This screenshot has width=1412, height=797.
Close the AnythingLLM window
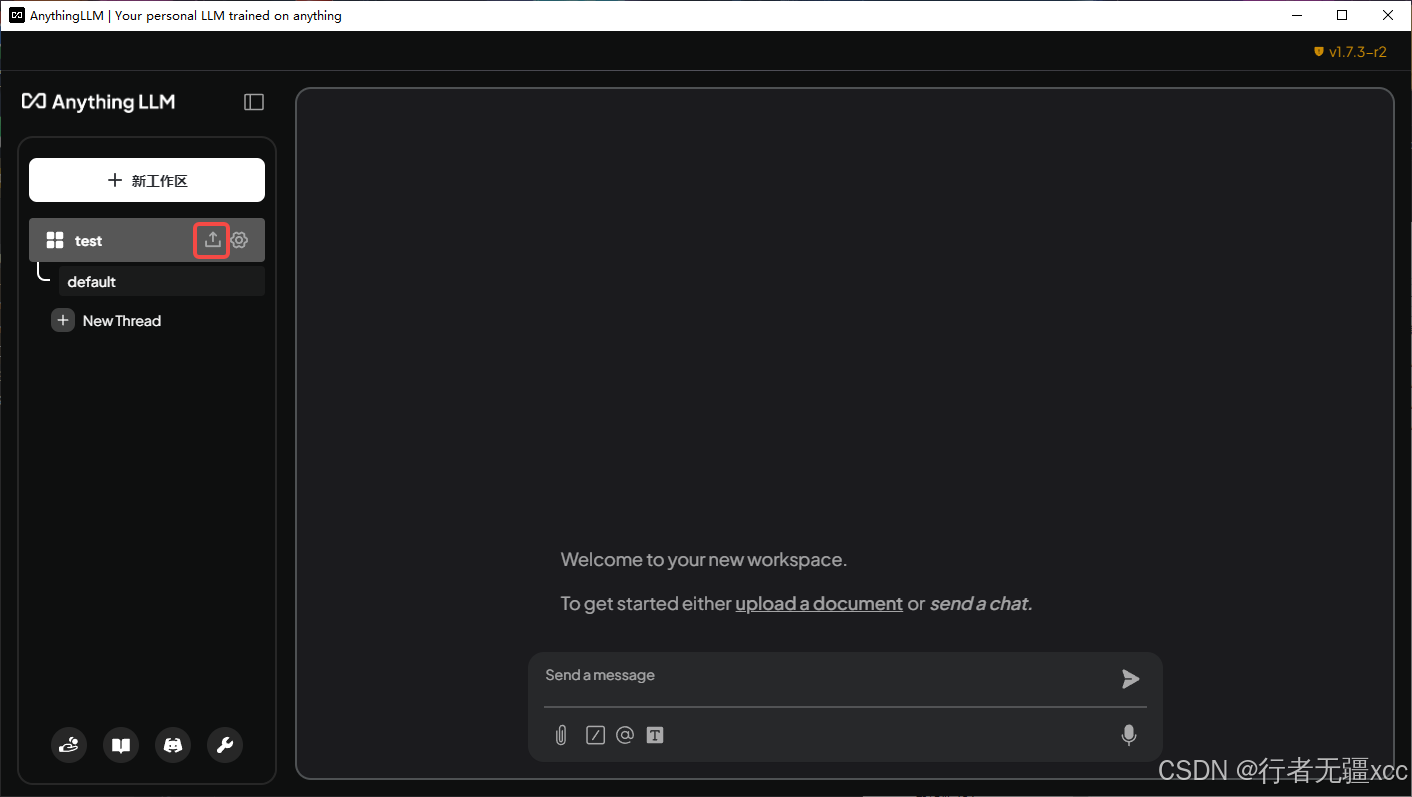(x=1388, y=15)
